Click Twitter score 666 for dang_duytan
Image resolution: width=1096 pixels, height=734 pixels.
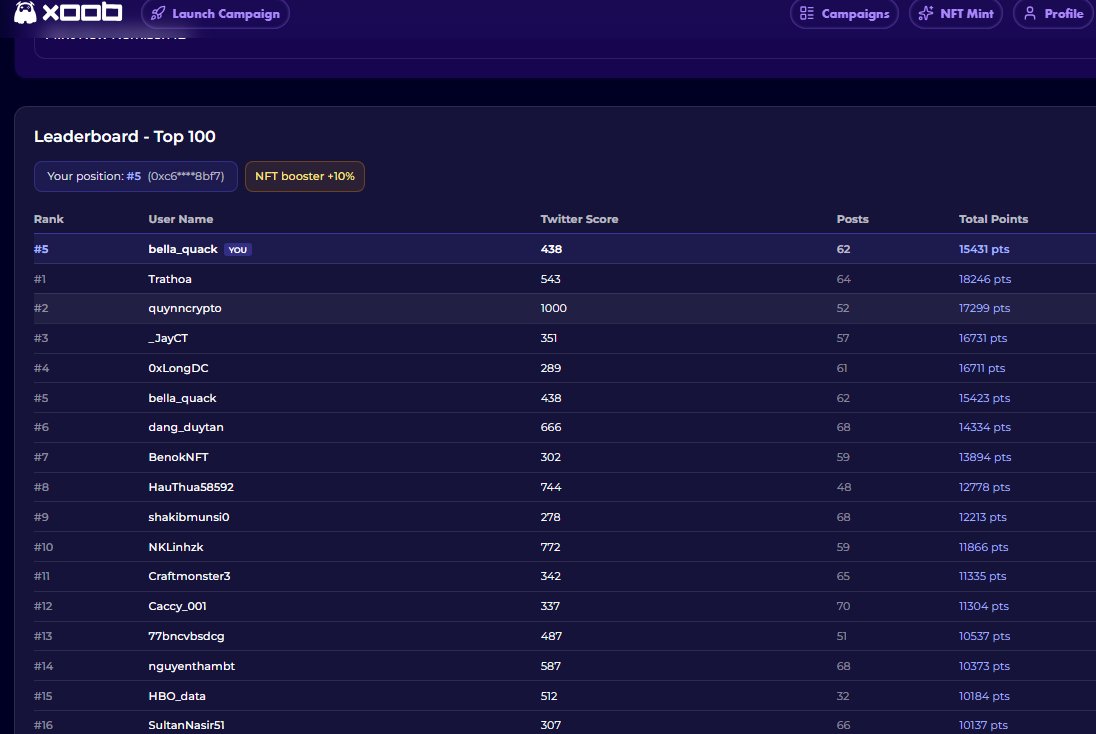tap(551, 427)
